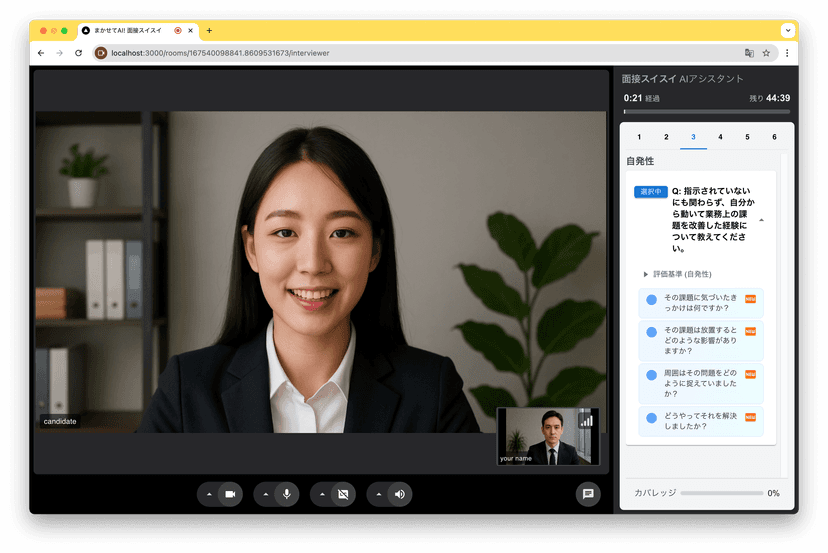The width and height of the screenshot is (828, 553).
Task: Click the speaker volume icon
Action: (399, 494)
